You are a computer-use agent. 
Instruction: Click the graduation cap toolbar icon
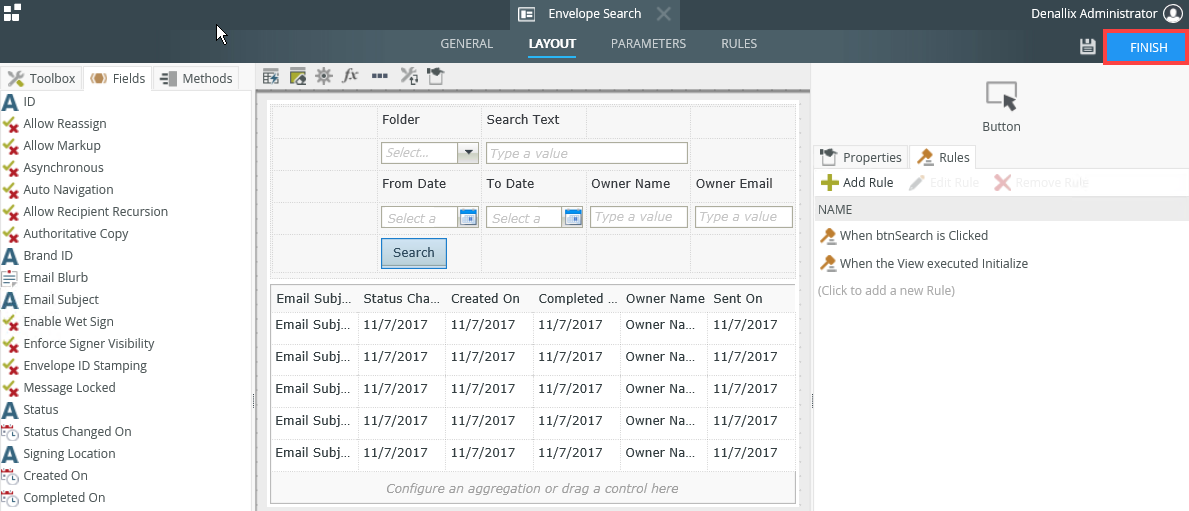pos(435,76)
